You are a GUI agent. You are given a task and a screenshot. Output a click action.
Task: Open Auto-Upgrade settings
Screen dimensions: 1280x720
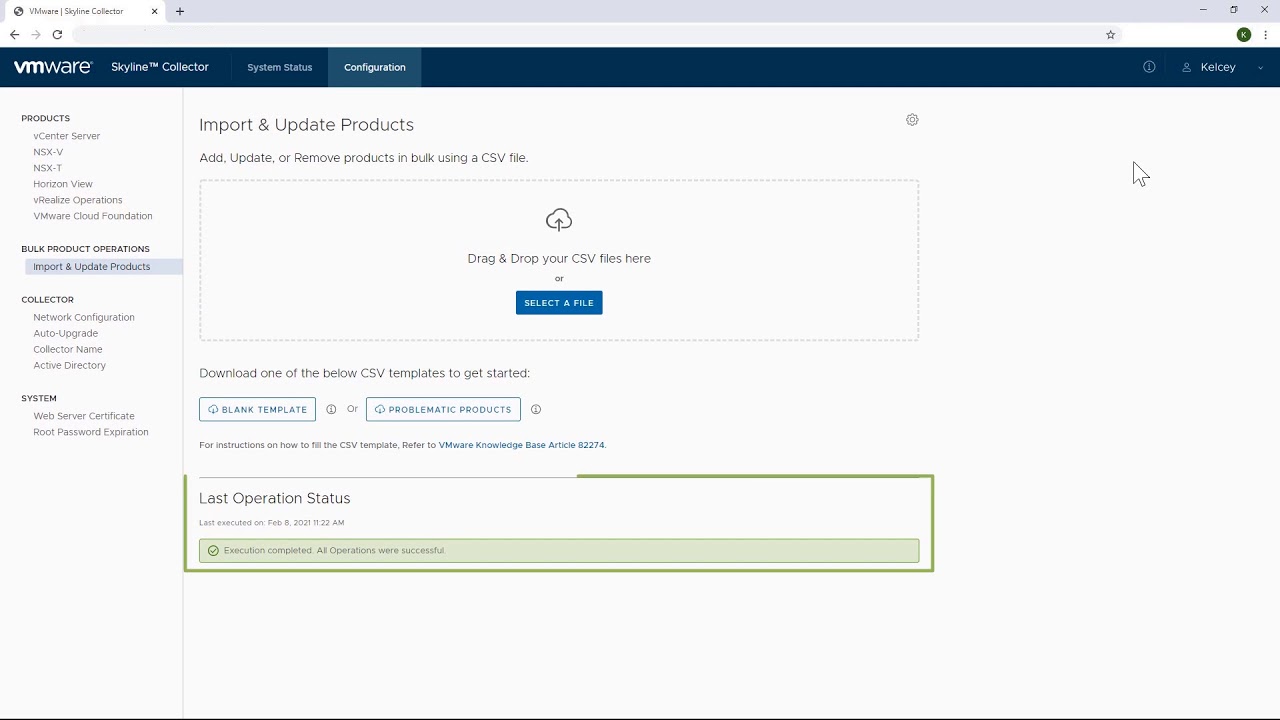66,333
